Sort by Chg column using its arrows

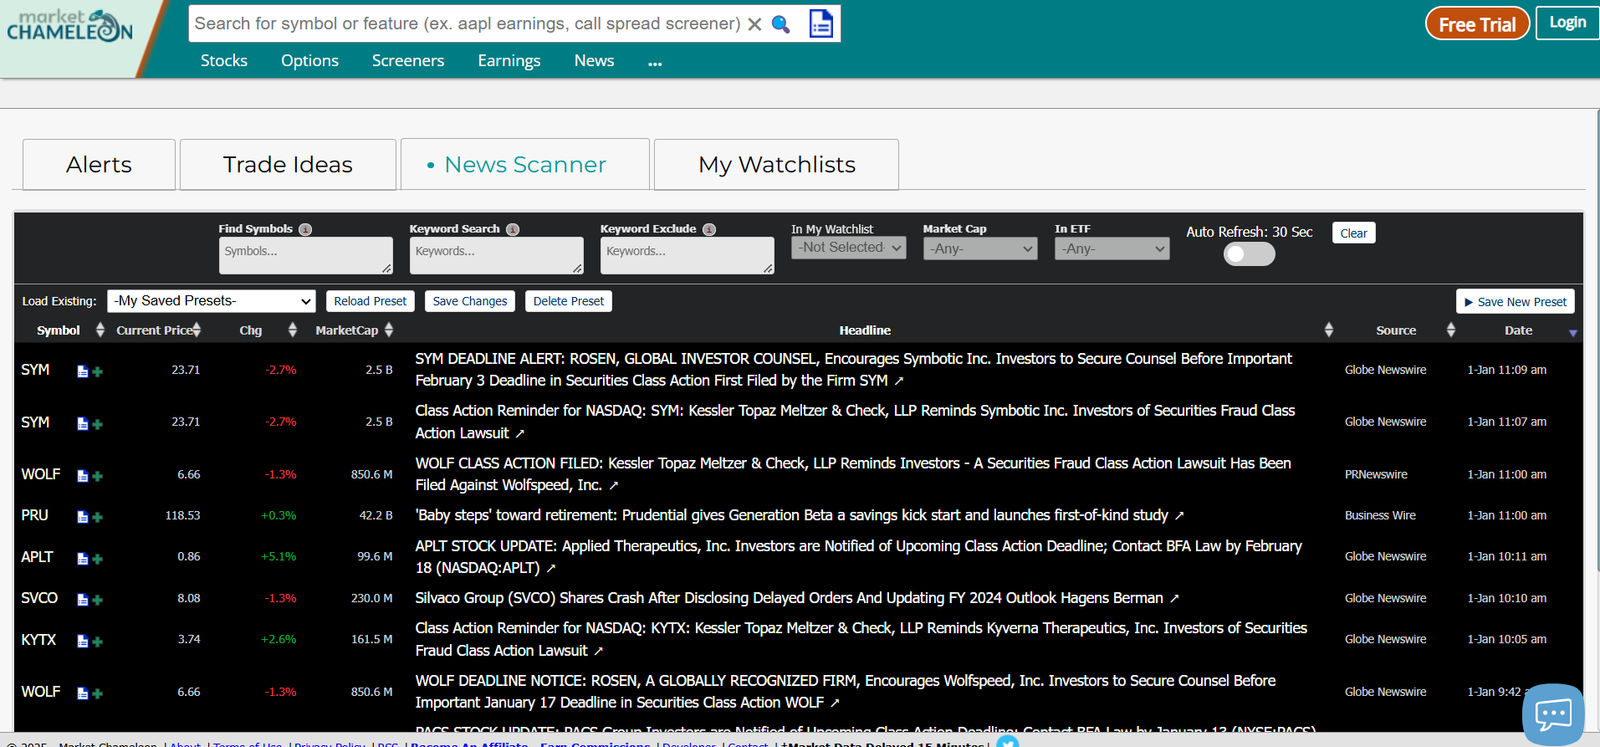(x=292, y=330)
